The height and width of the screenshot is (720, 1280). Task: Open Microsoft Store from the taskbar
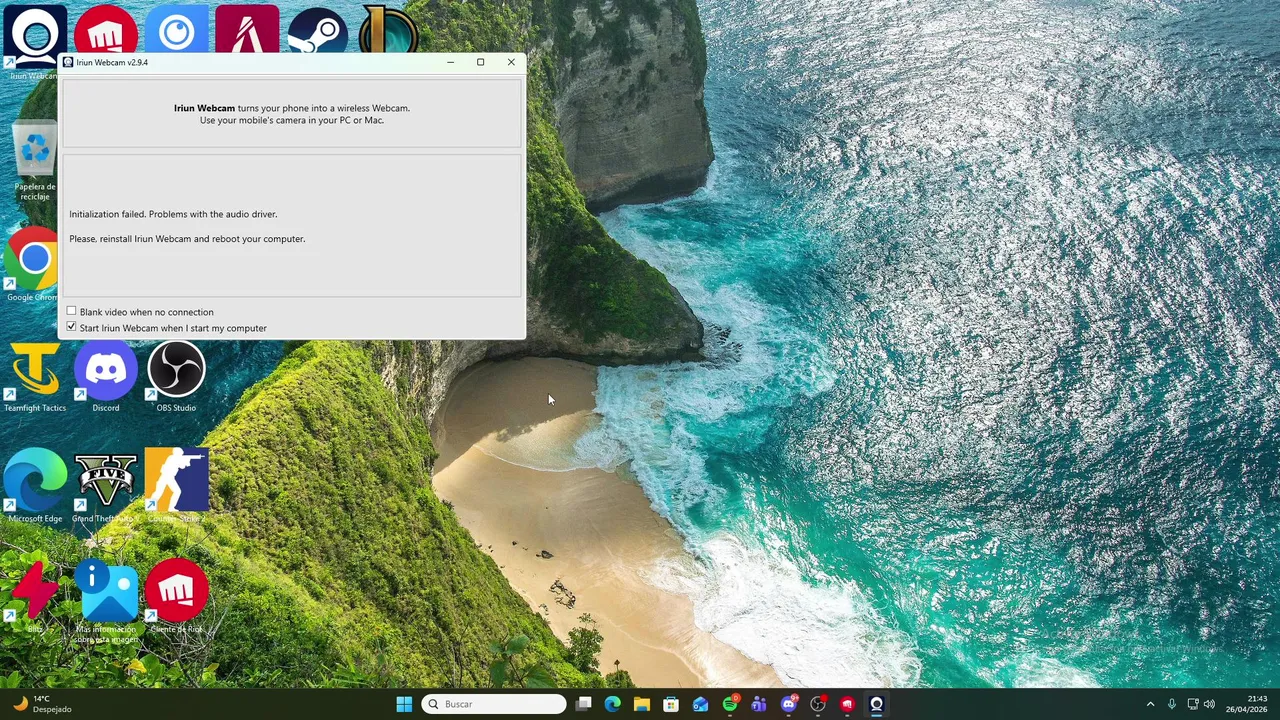click(671, 704)
